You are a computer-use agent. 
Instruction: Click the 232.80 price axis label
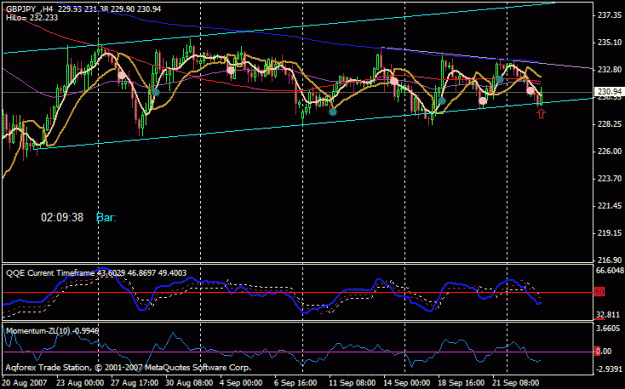point(610,69)
